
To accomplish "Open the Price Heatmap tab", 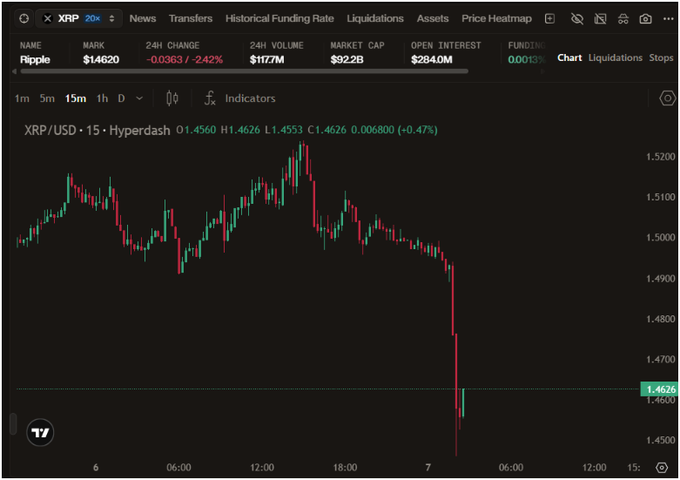I will pyautogui.click(x=497, y=19).
